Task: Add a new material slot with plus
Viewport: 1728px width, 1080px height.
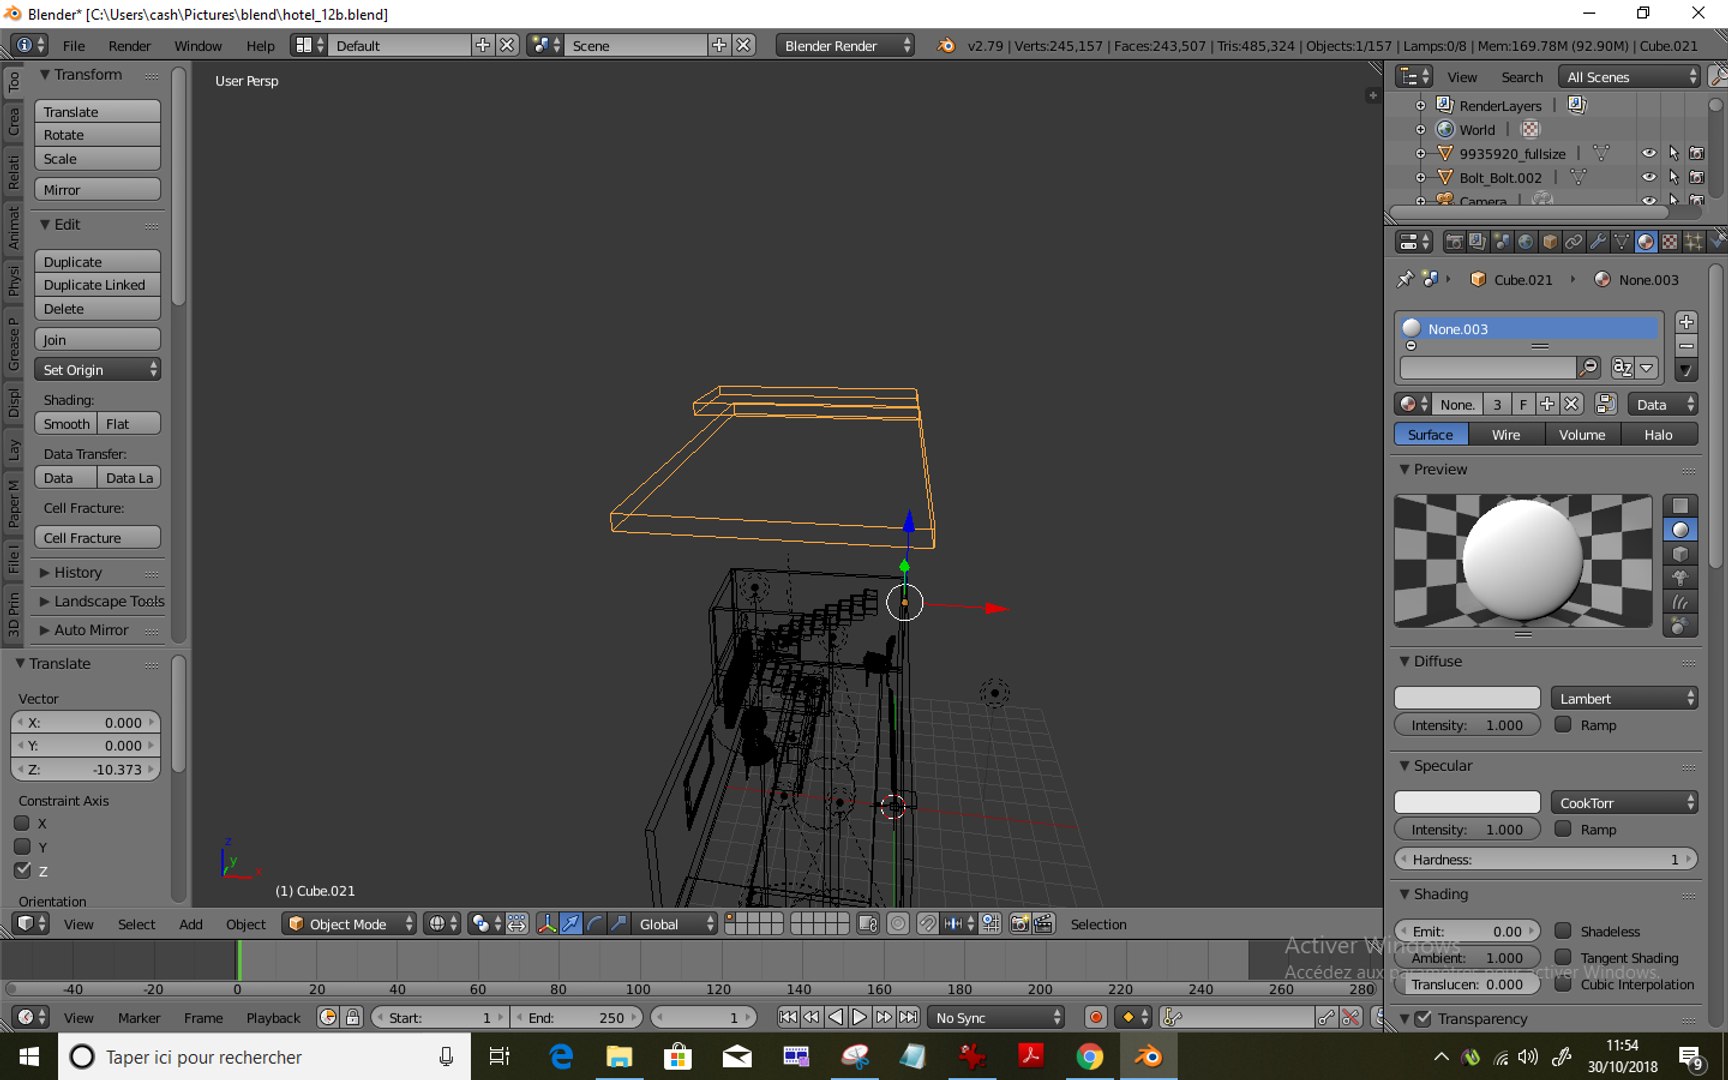Action: click(x=1686, y=322)
